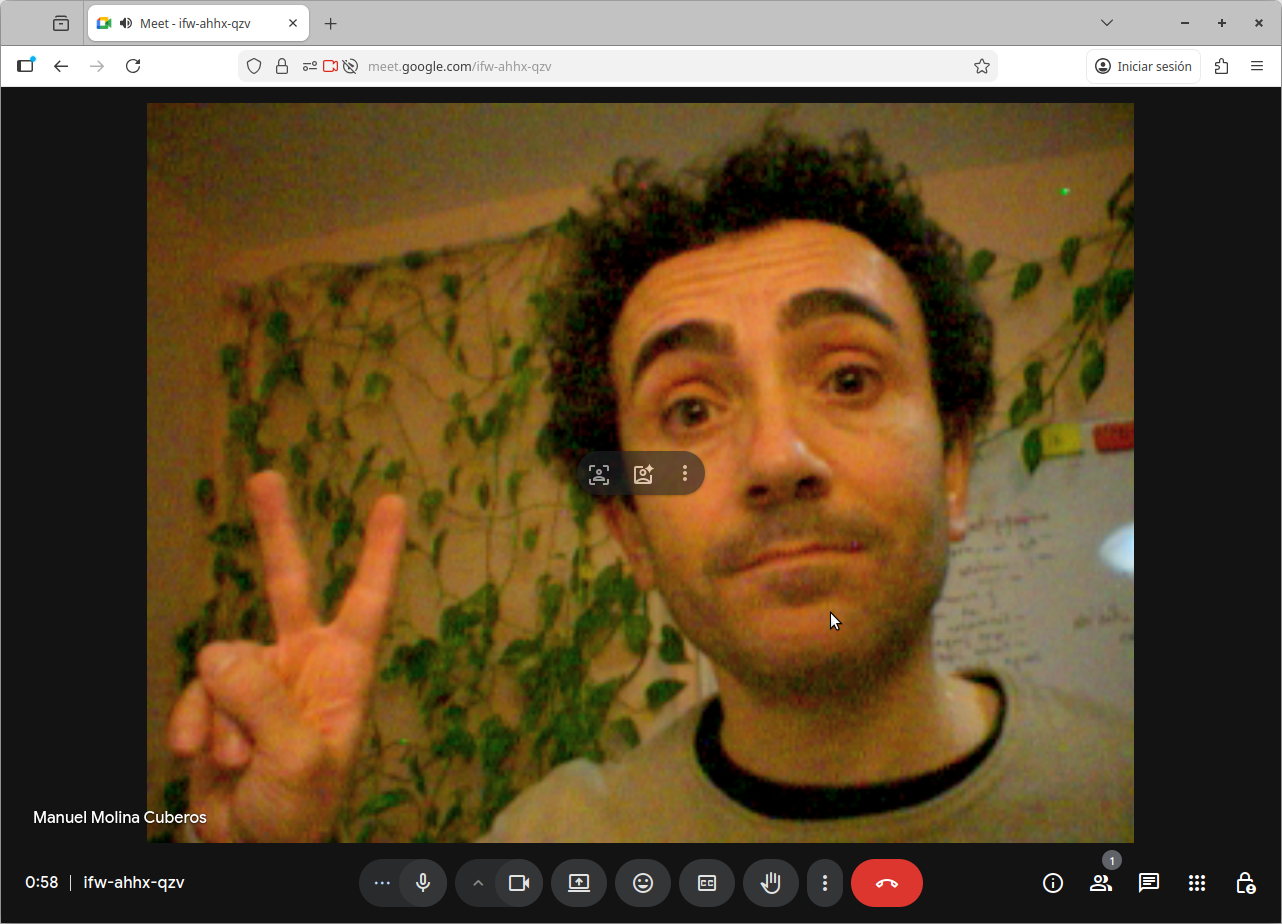Raise your hand in the meeting
1282x924 pixels.
click(x=771, y=883)
